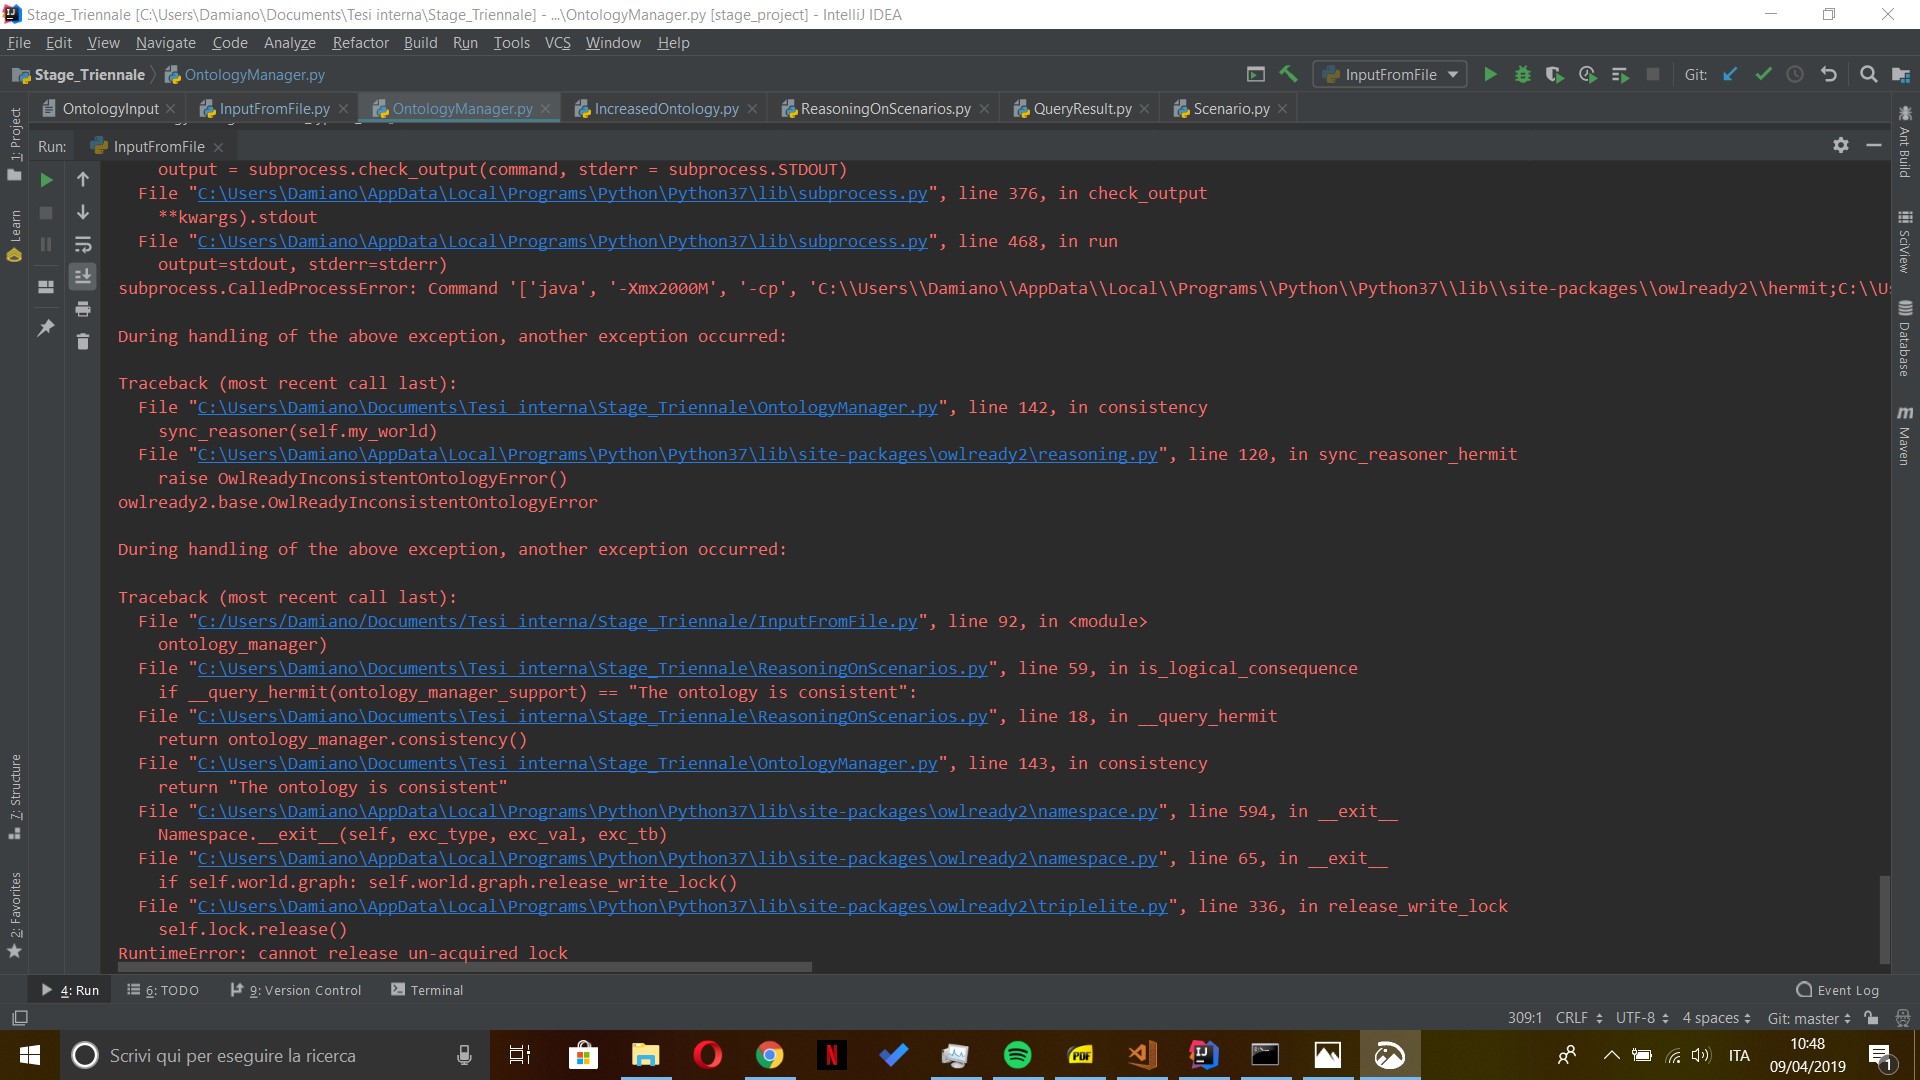Print console output via printer icon
1920x1080 pixels.
pyautogui.click(x=83, y=309)
